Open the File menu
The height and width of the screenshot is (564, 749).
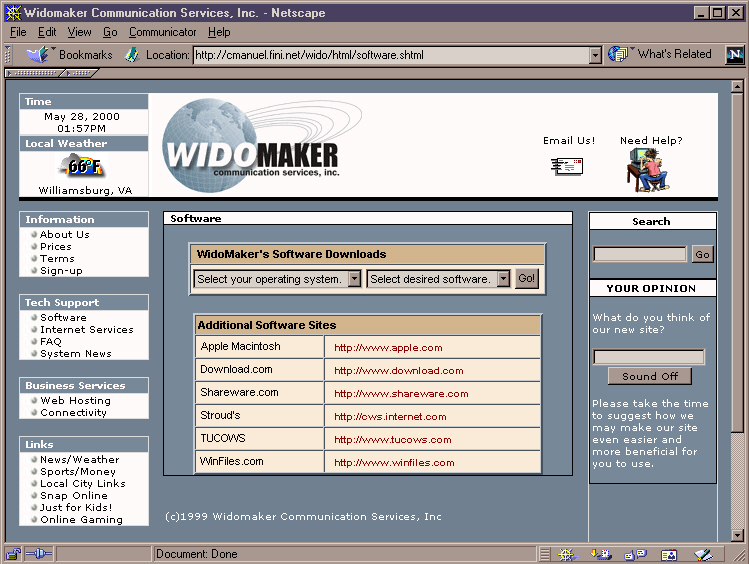(18, 32)
